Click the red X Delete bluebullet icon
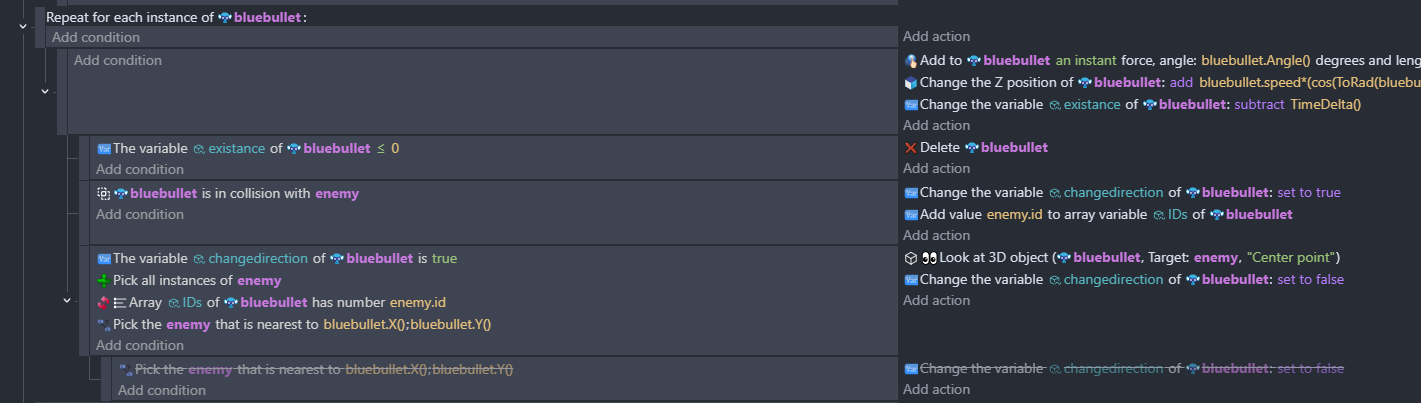This screenshot has height=403, width=1421. coord(910,148)
